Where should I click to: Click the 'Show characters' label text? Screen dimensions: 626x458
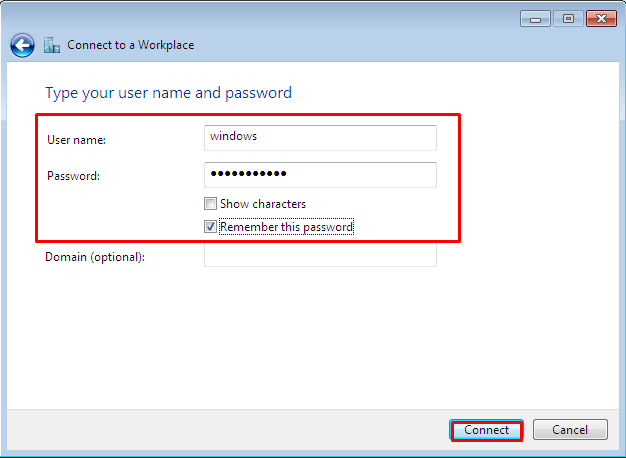[x=263, y=204]
